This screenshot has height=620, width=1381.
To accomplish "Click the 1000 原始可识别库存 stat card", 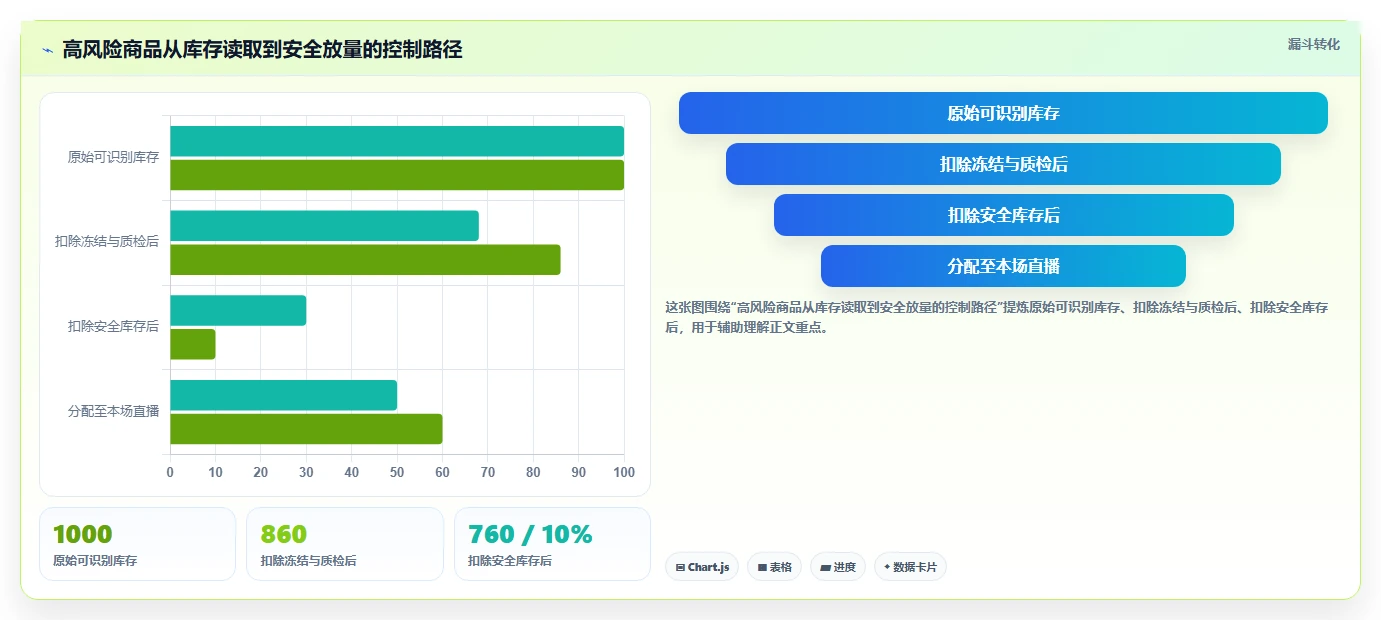I will point(137,544).
